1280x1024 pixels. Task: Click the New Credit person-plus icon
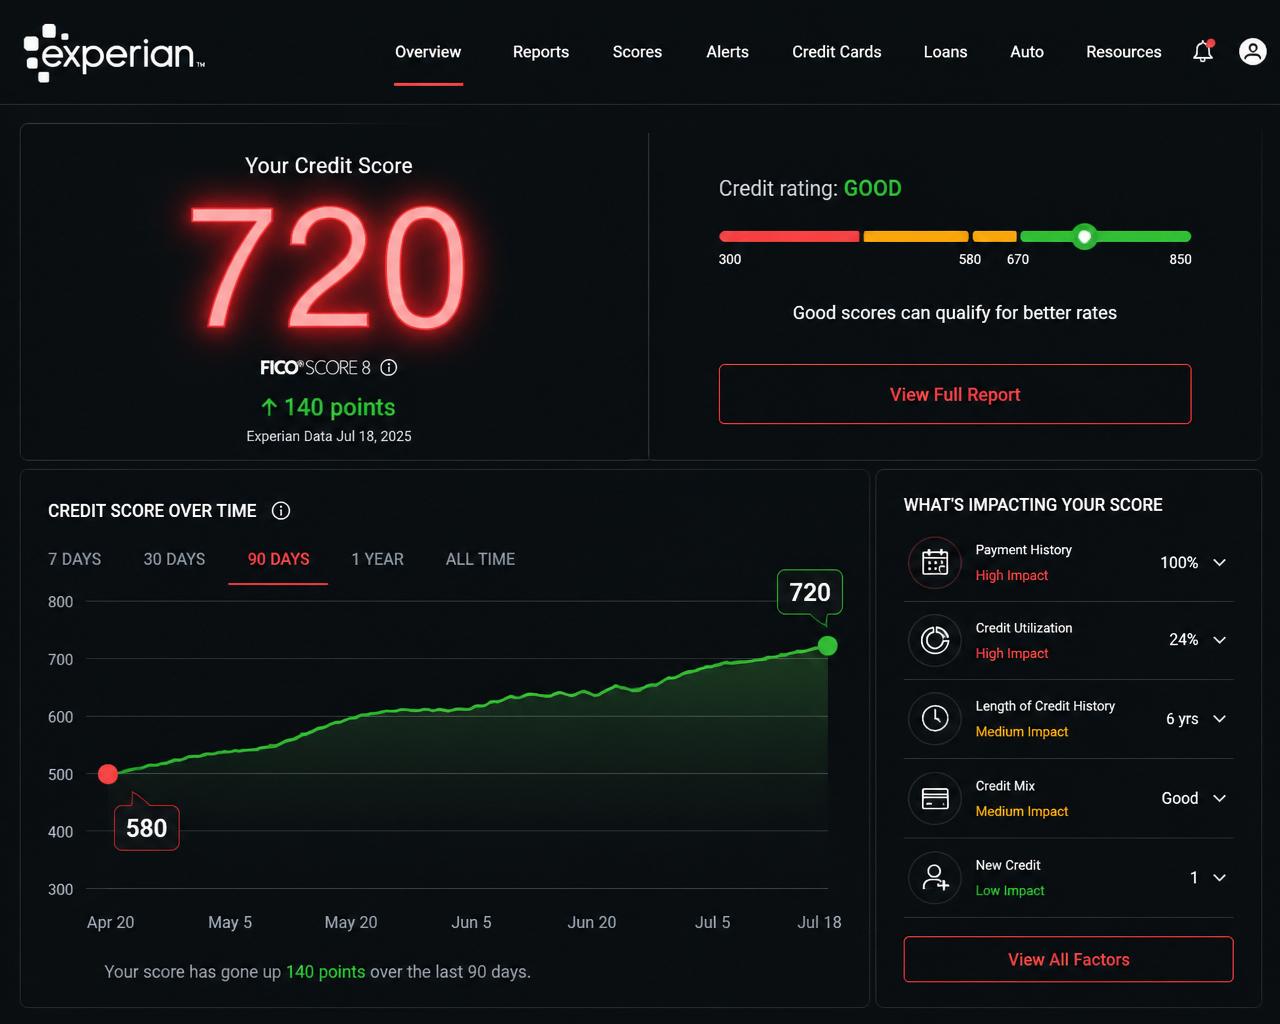pyautogui.click(x=935, y=877)
